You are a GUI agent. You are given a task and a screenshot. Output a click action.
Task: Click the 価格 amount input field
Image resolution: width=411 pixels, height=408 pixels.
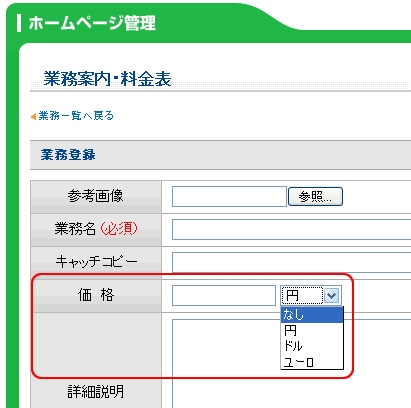pos(224,295)
